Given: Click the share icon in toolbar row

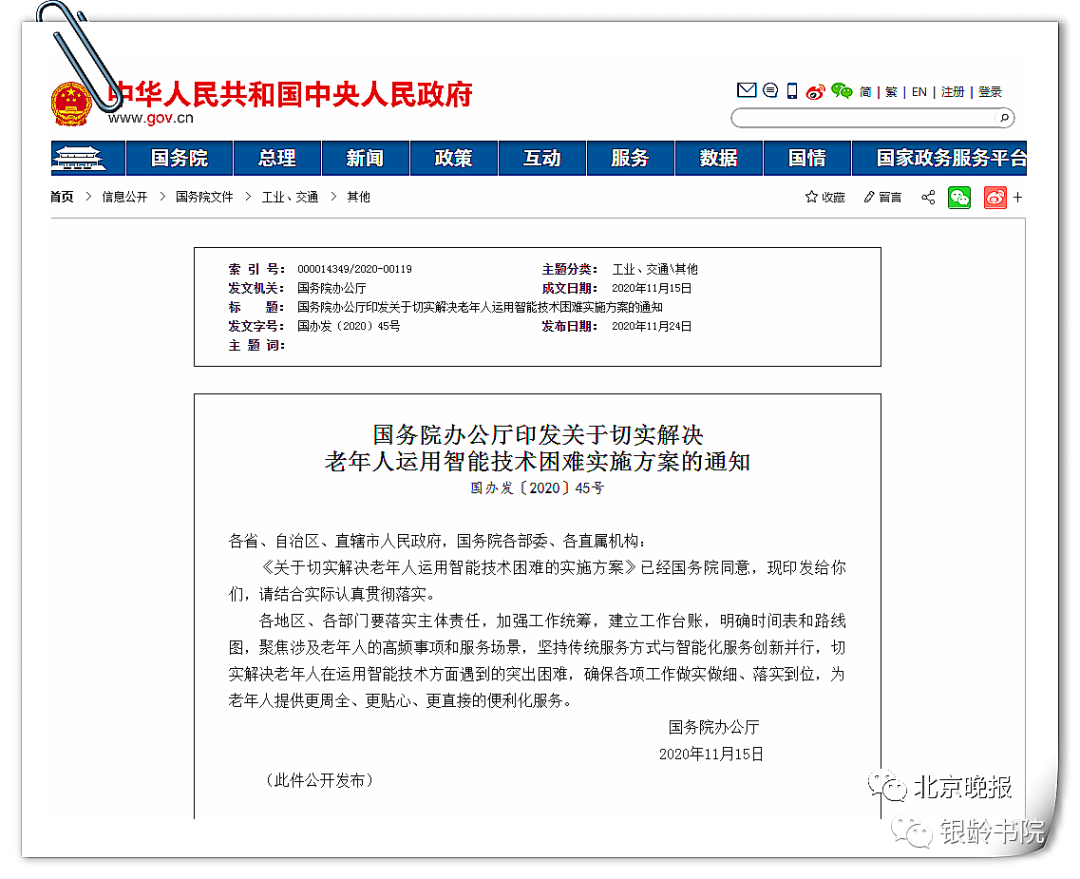Looking at the screenshot, I should 928,198.
